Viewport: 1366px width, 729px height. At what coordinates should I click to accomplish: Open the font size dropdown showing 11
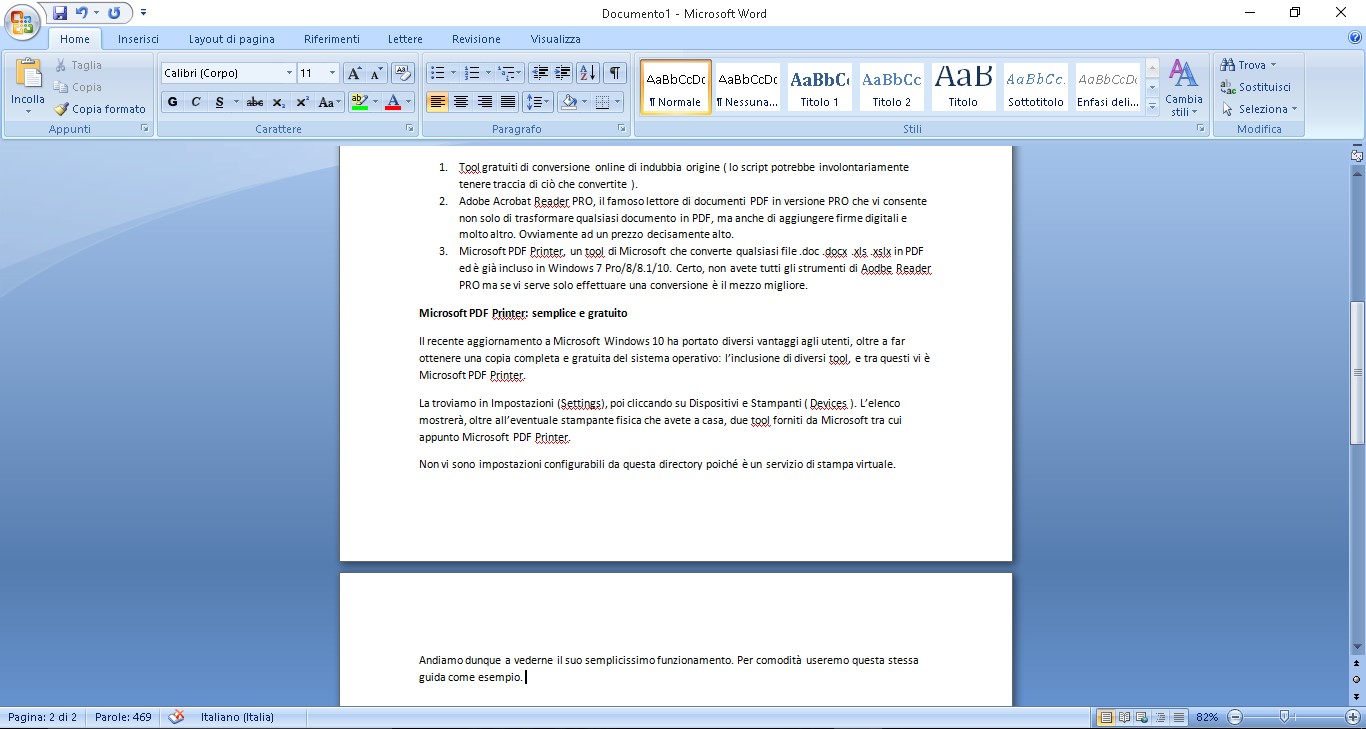pyautogui.click(x=333, y=73)
